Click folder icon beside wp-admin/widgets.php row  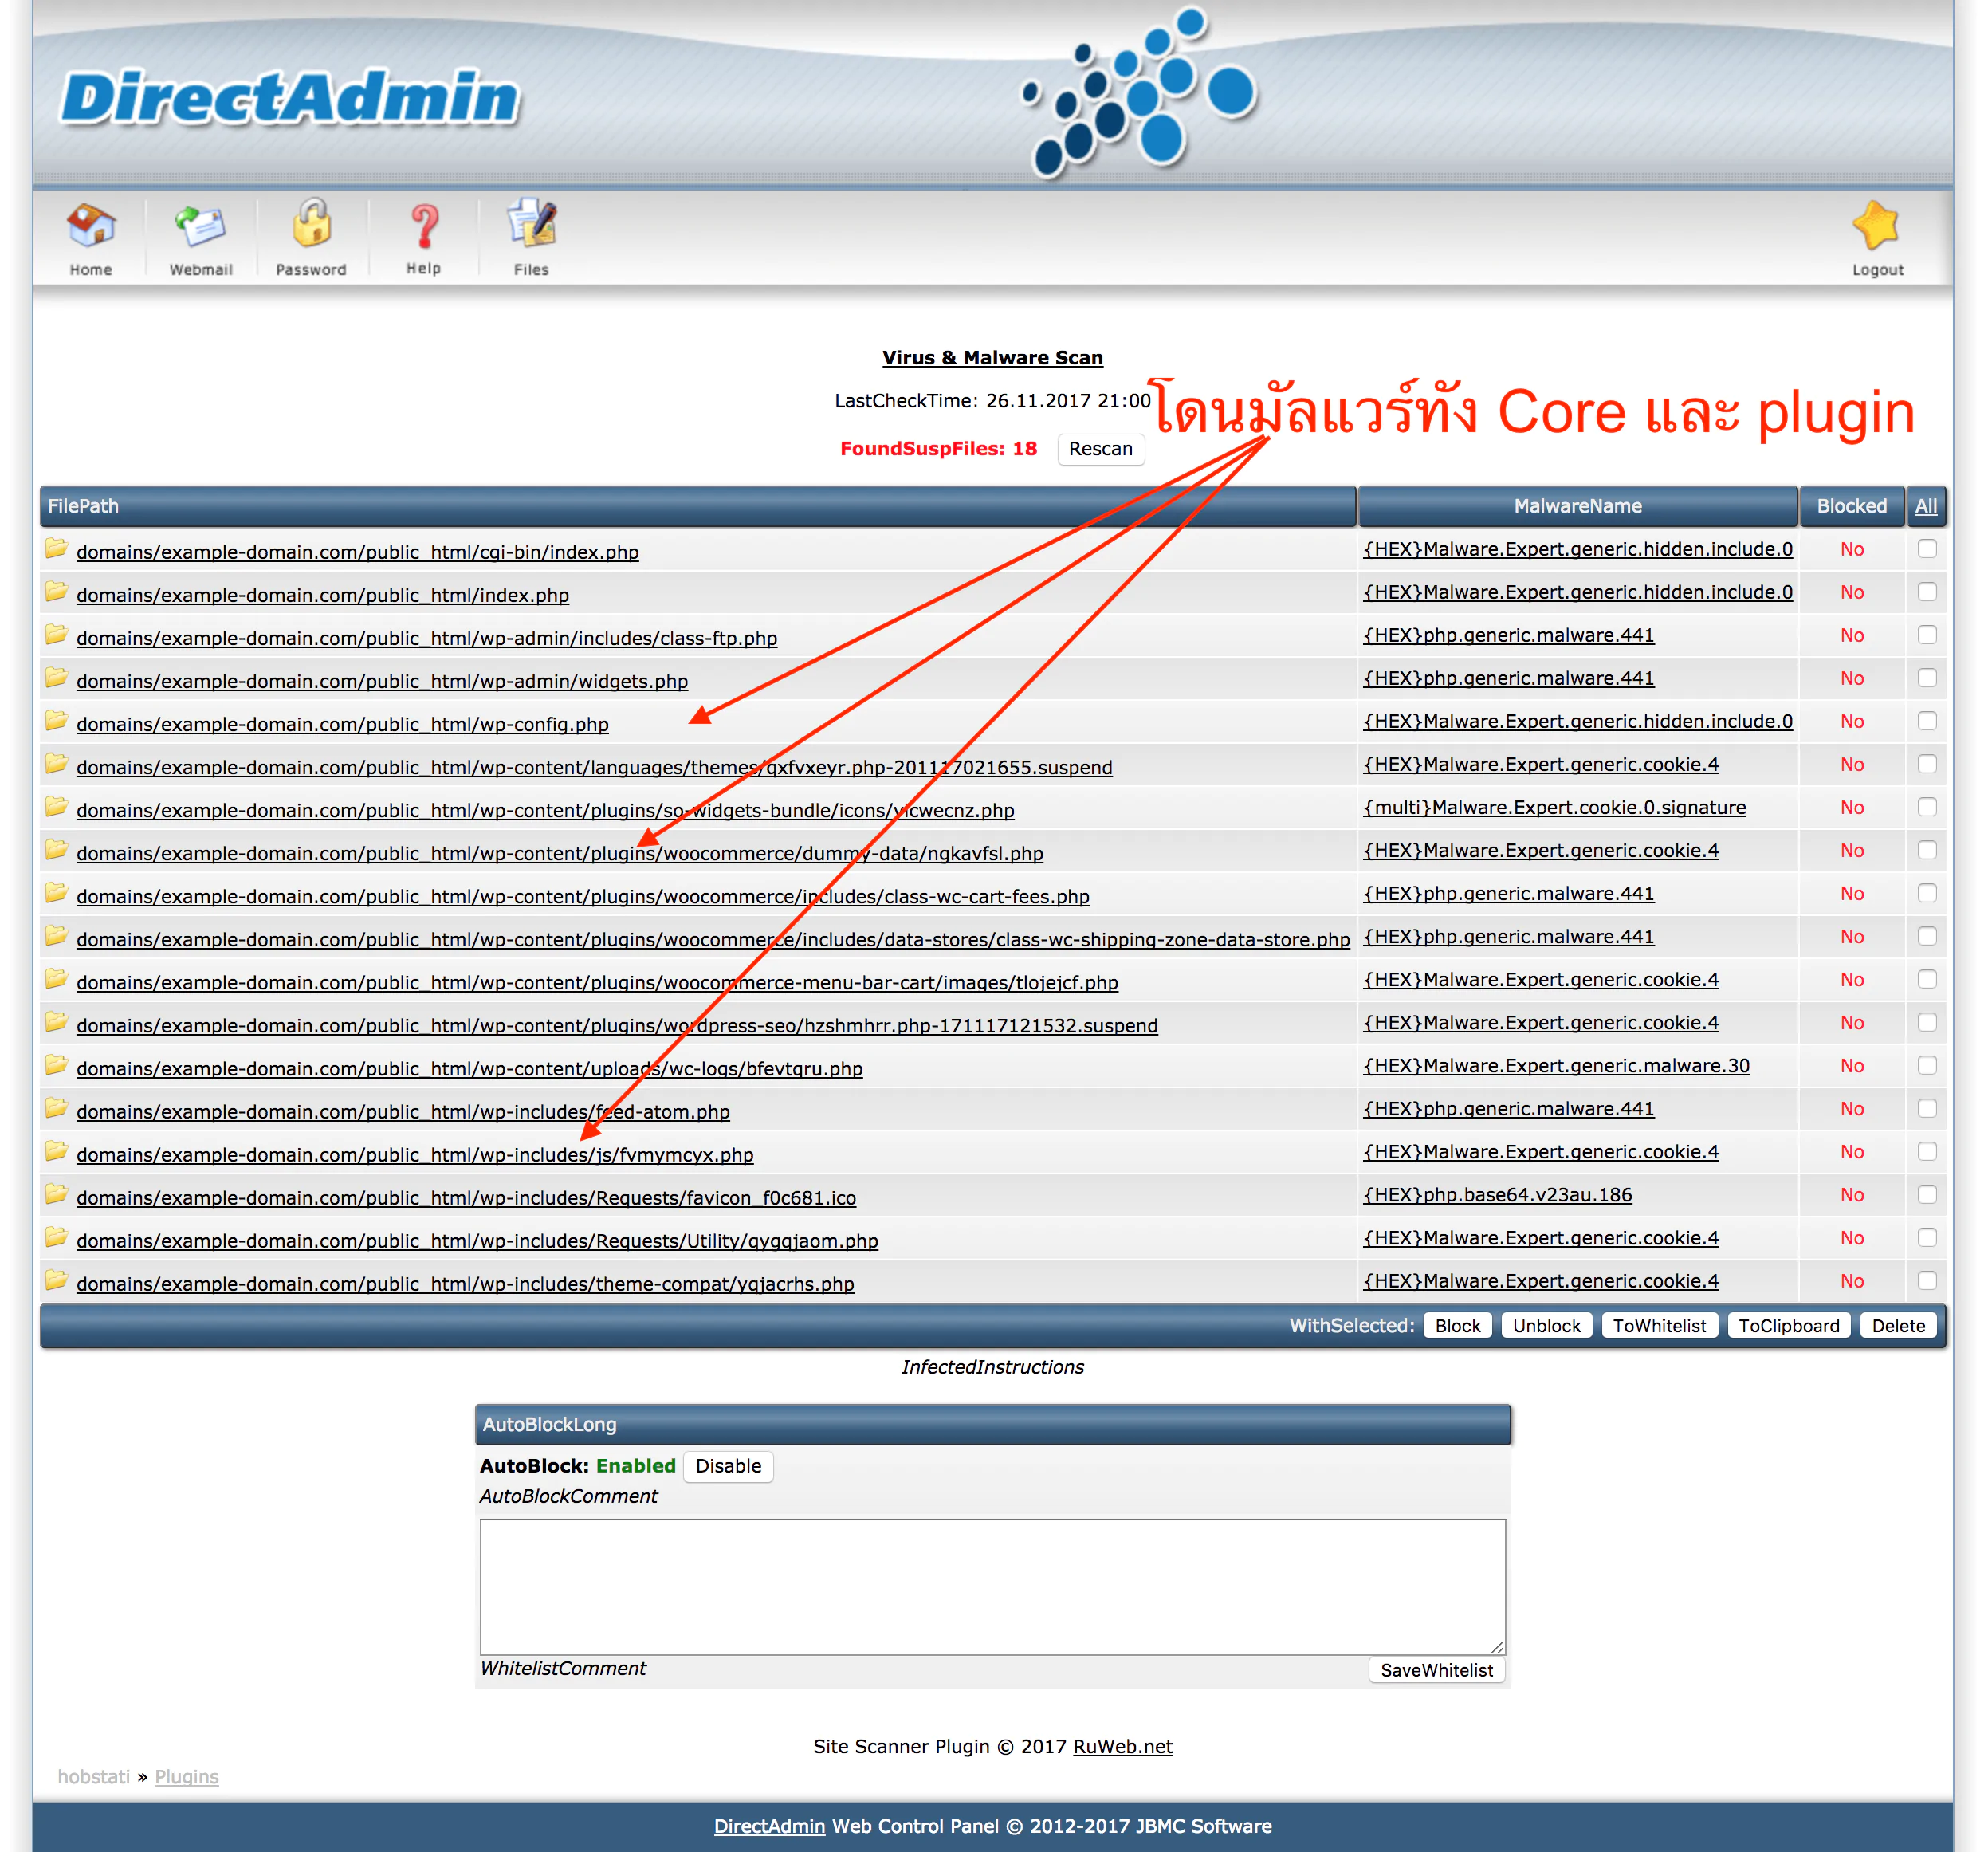(x=57, y=678)
